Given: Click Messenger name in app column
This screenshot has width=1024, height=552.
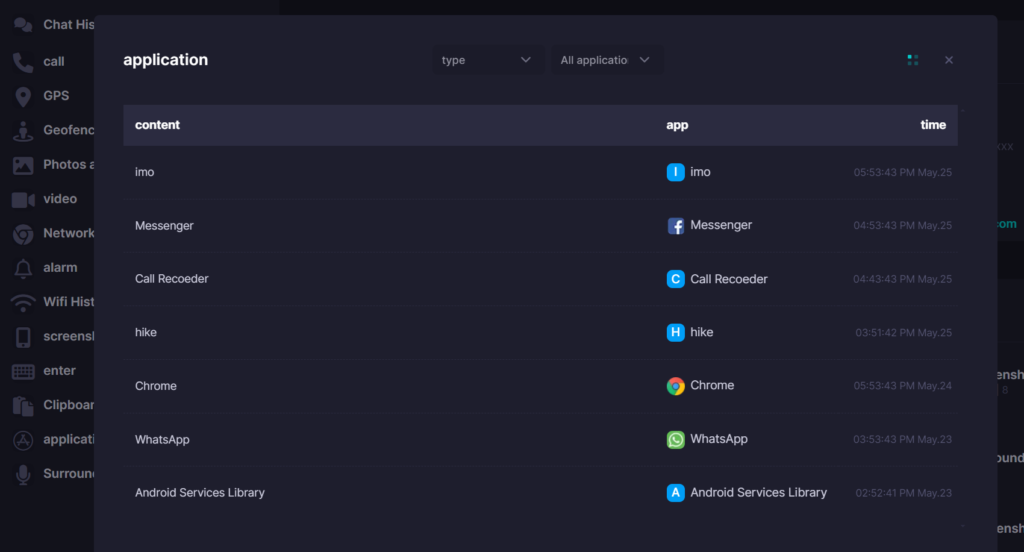Looking at the screenshot, I should (721, 225).
